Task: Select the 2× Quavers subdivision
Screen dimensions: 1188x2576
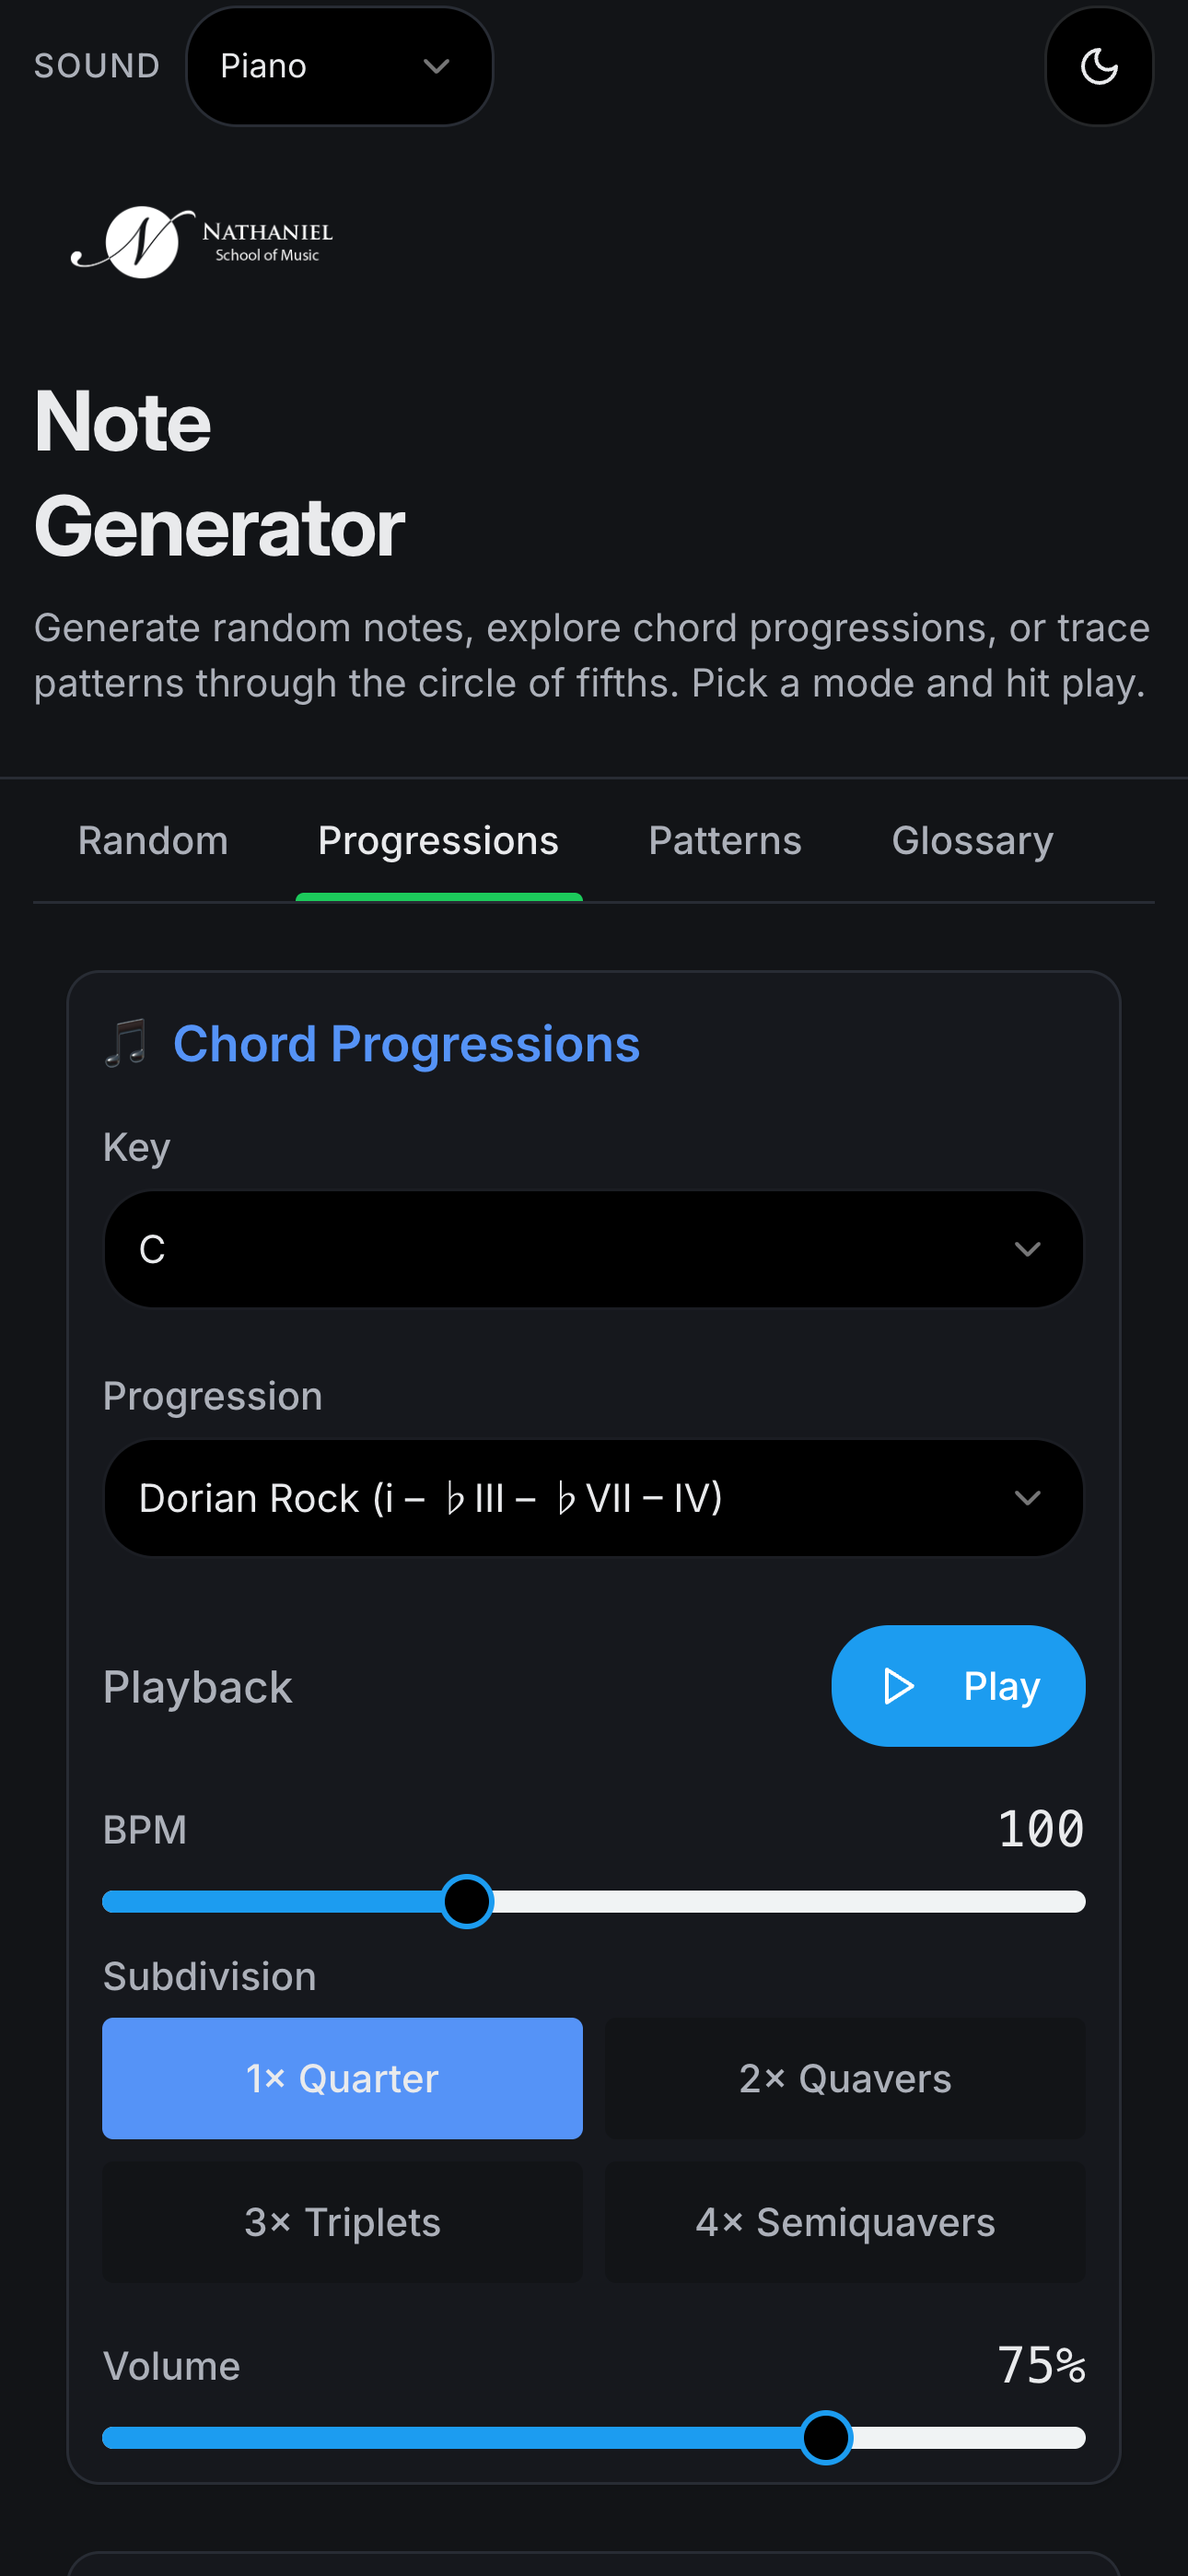Action: tap(844, 2078)
